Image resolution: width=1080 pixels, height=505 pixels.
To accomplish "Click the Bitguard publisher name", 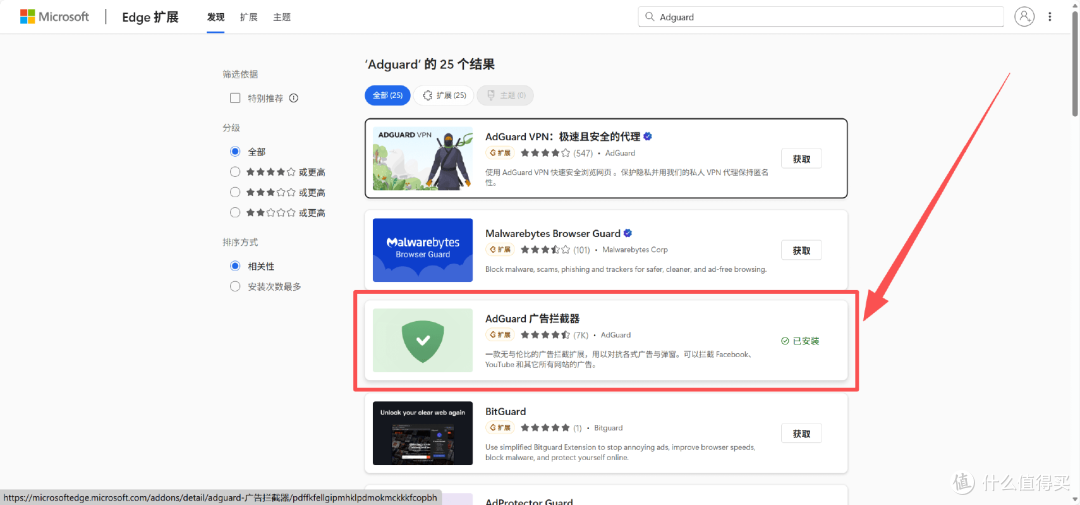I will point(608,428).
